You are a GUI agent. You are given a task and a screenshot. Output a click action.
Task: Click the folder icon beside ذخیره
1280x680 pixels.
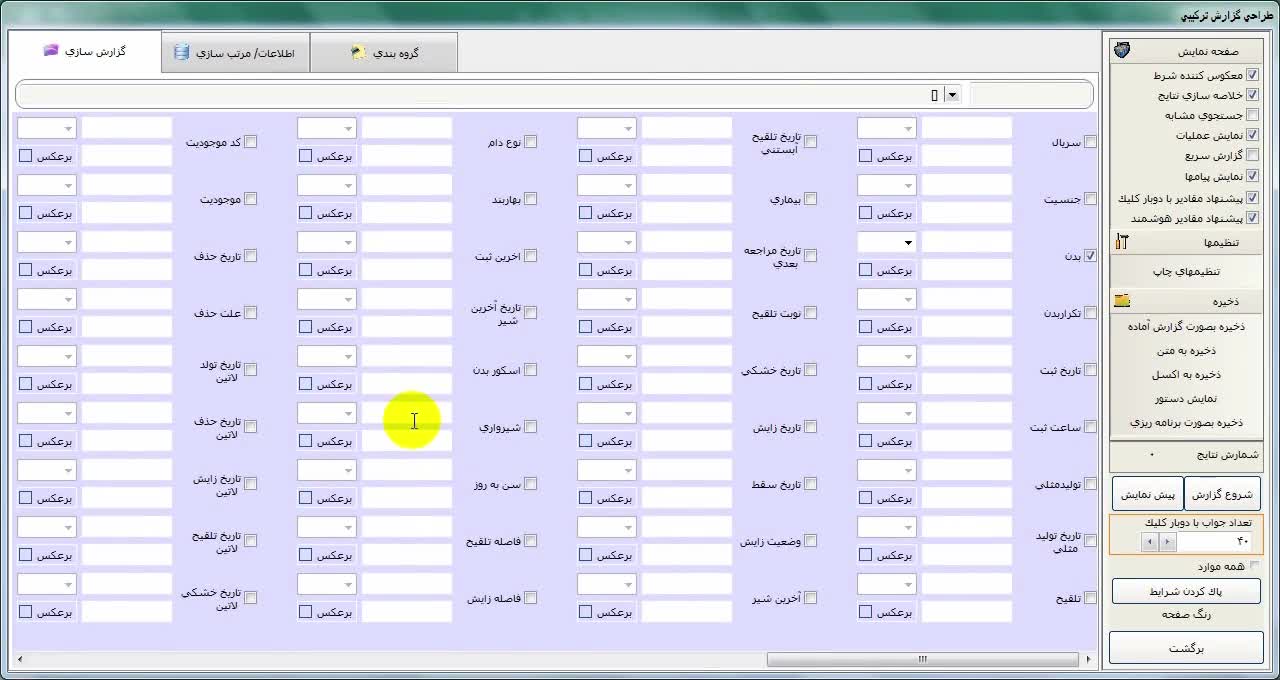1122,301
